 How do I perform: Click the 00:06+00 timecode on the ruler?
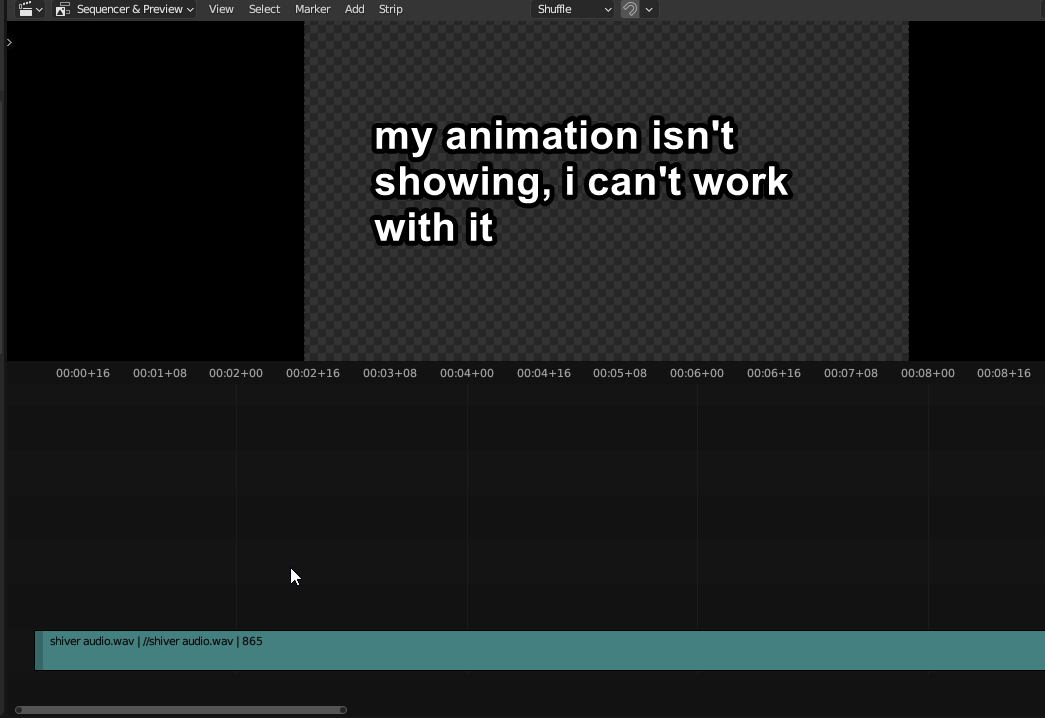pyautogui.click(x=696, y=373)
